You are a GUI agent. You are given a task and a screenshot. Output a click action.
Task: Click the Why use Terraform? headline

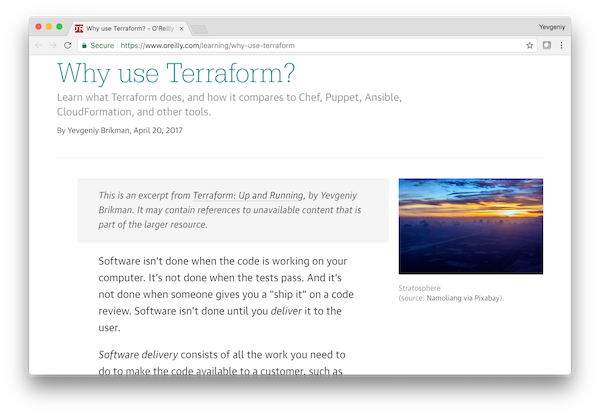click(176, 73)
